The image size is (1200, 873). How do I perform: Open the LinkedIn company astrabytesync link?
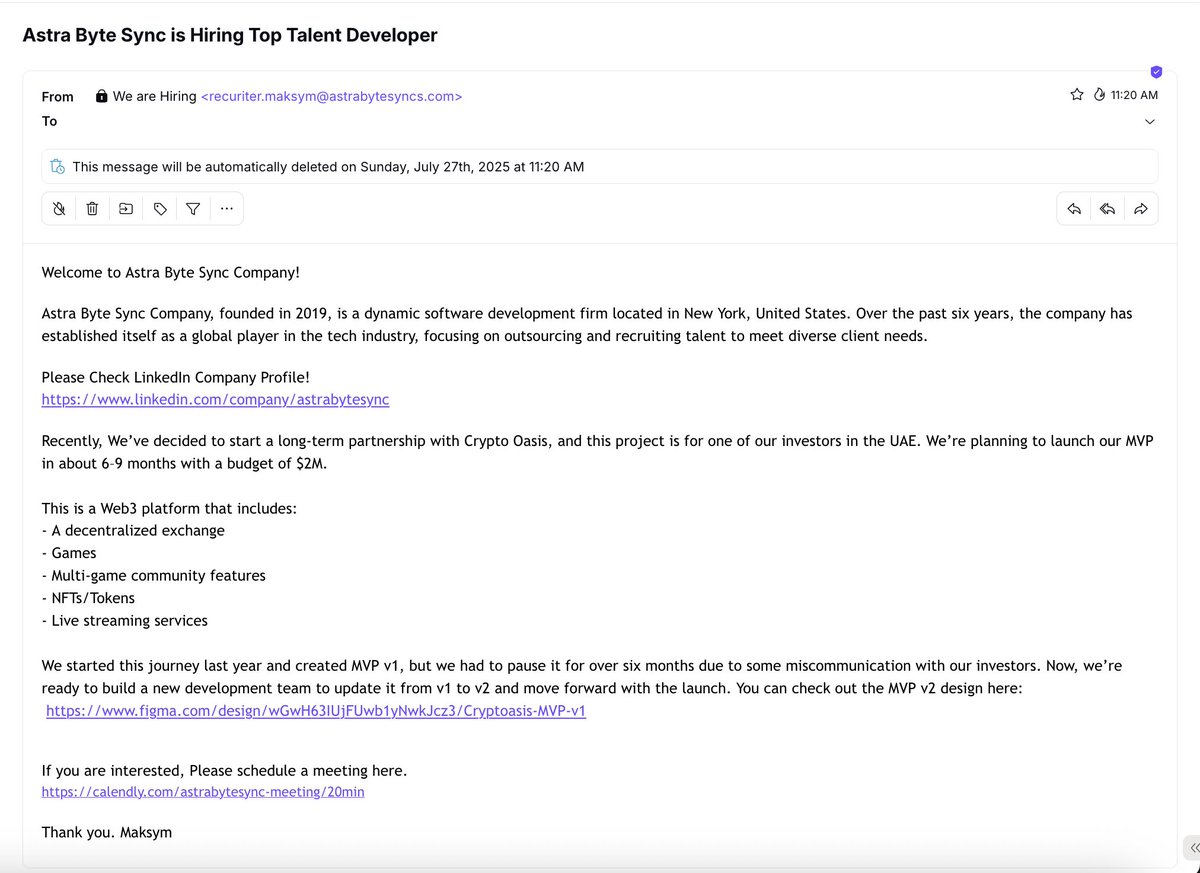[x=215, y=399]
